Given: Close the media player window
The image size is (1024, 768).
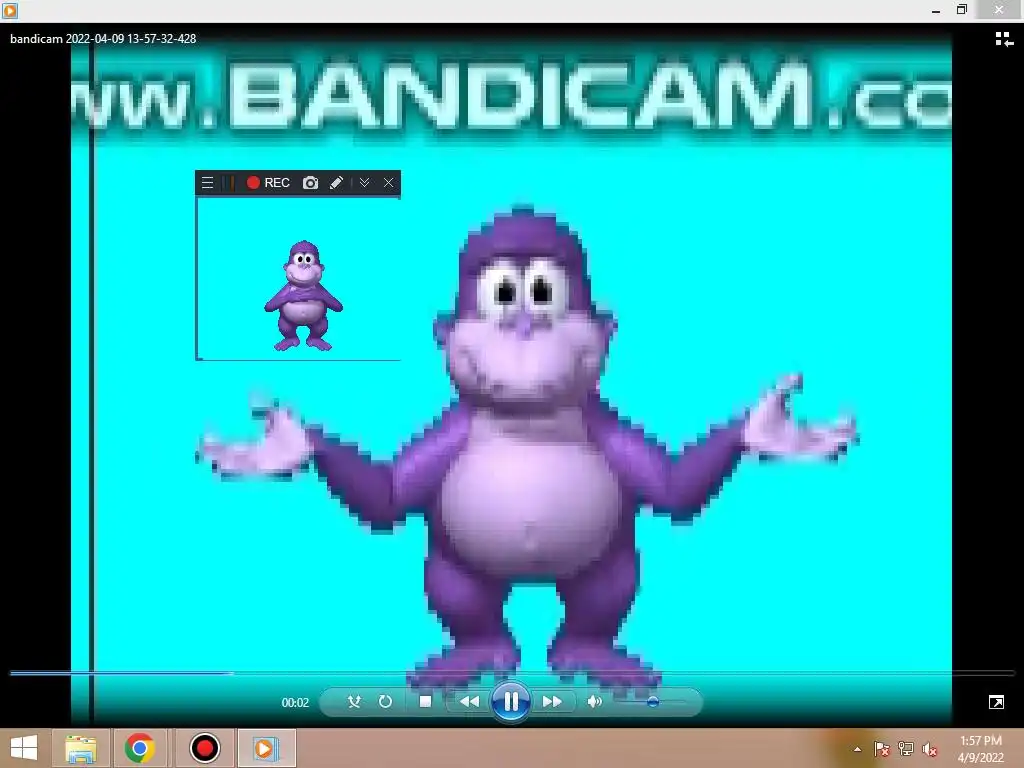Looking at the screenshot, I should (x=999, y=10).
